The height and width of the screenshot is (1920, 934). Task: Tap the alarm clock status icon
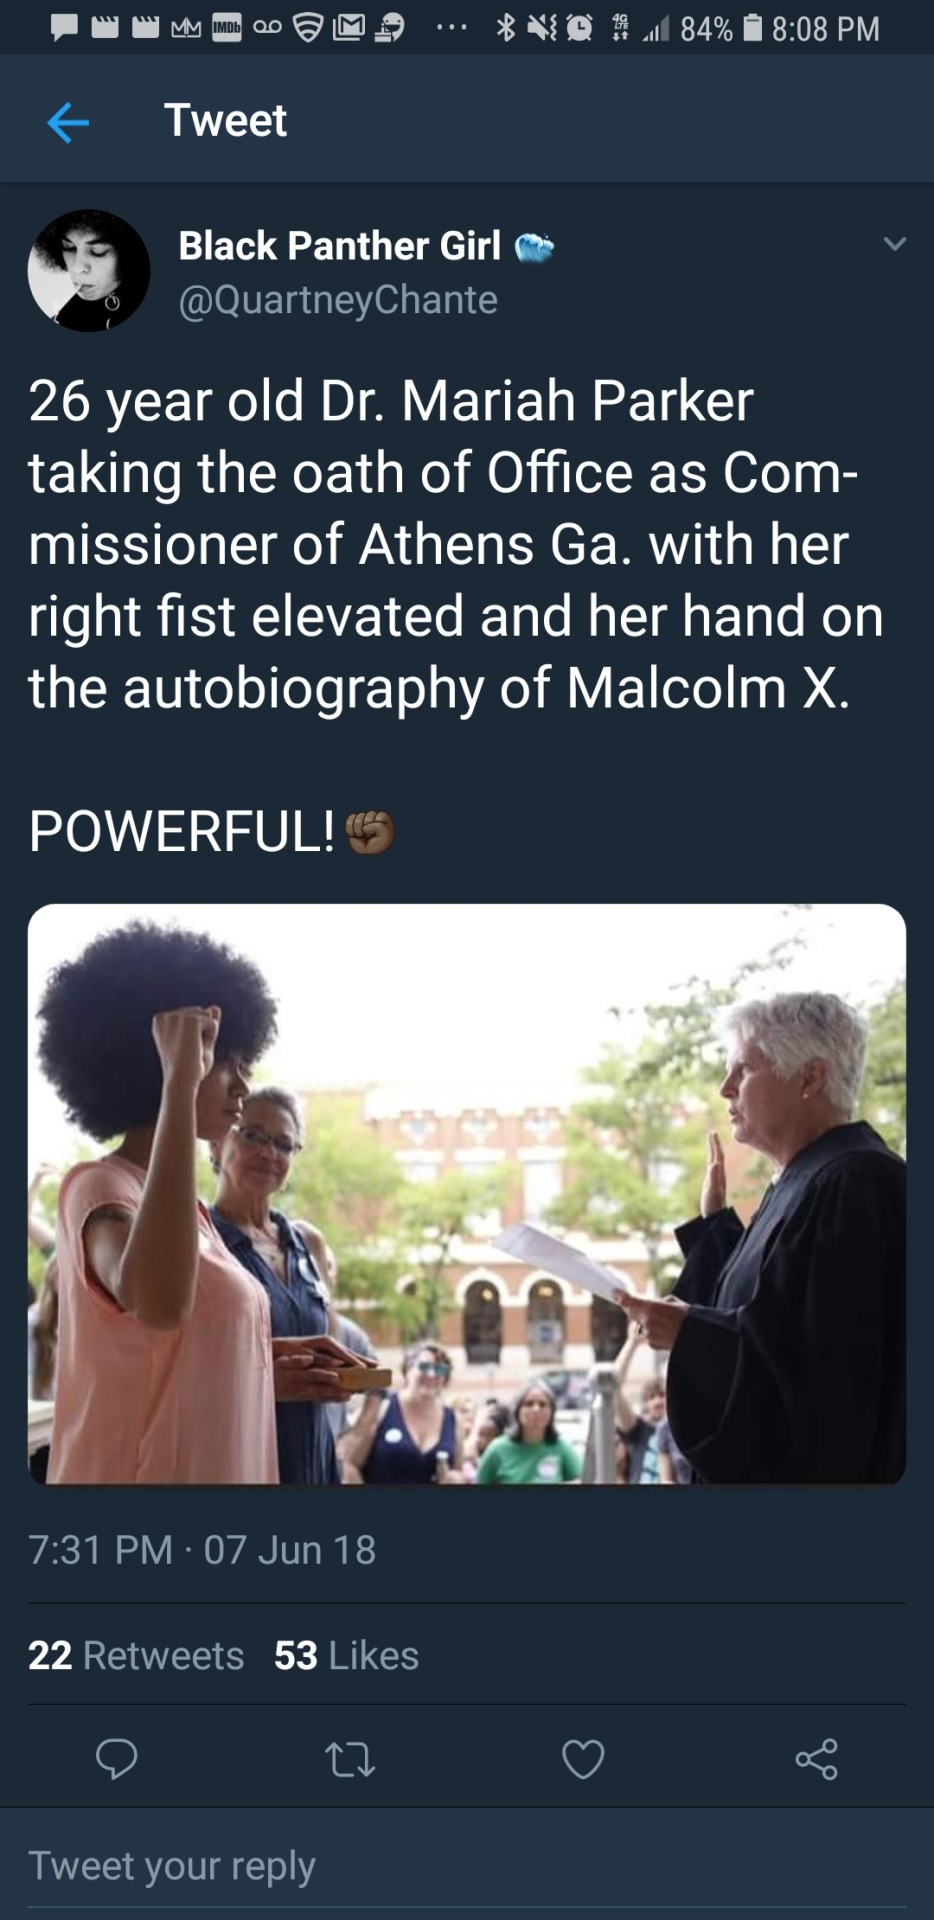click(580, 28)
